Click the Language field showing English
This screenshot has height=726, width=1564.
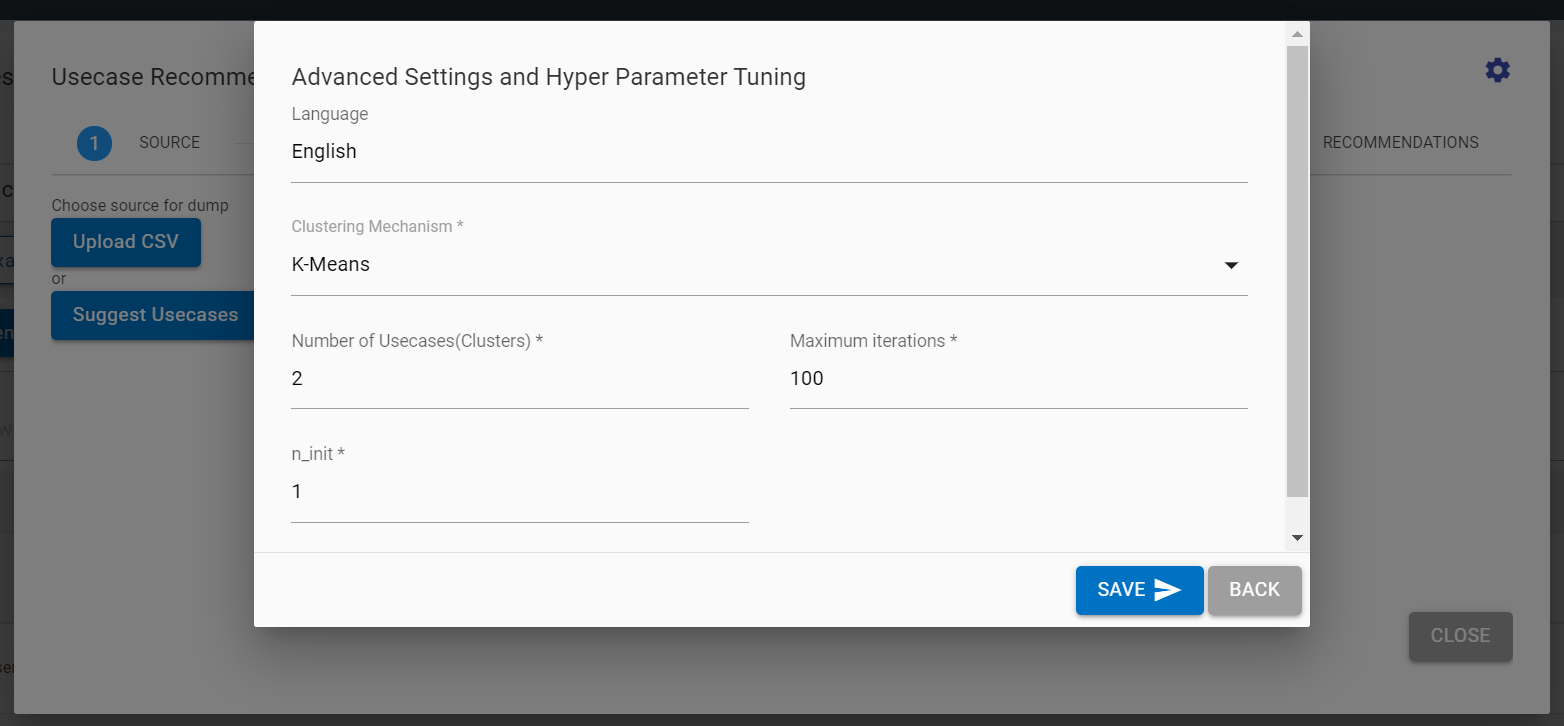768,152
